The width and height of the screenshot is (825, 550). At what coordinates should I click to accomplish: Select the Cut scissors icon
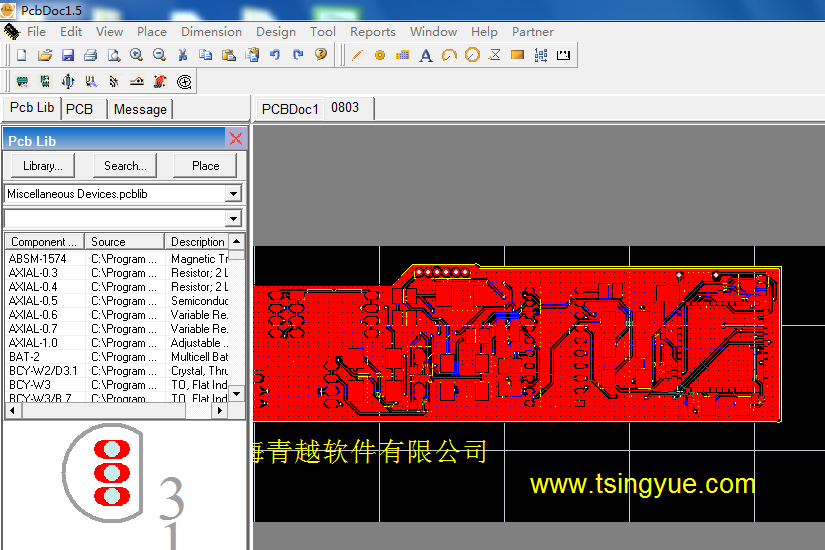pyautogui.click(x=183, y=55)
